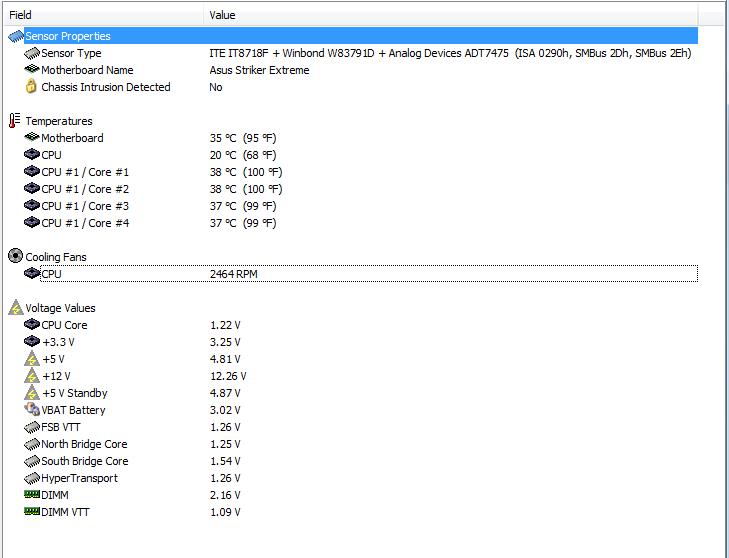Click the Cooling Fans fan icon
The image size is (729, 558).
15,256
